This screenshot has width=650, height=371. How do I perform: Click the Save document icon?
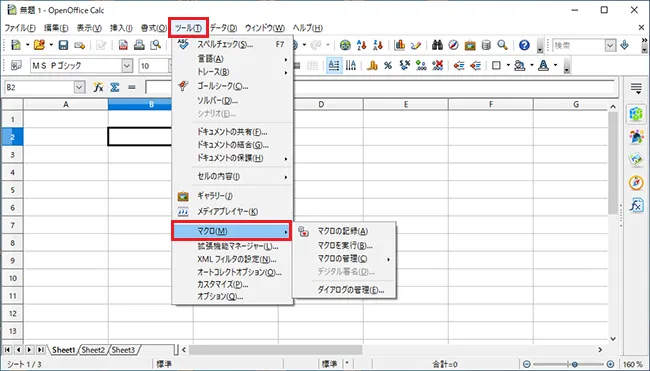[63, 45]
